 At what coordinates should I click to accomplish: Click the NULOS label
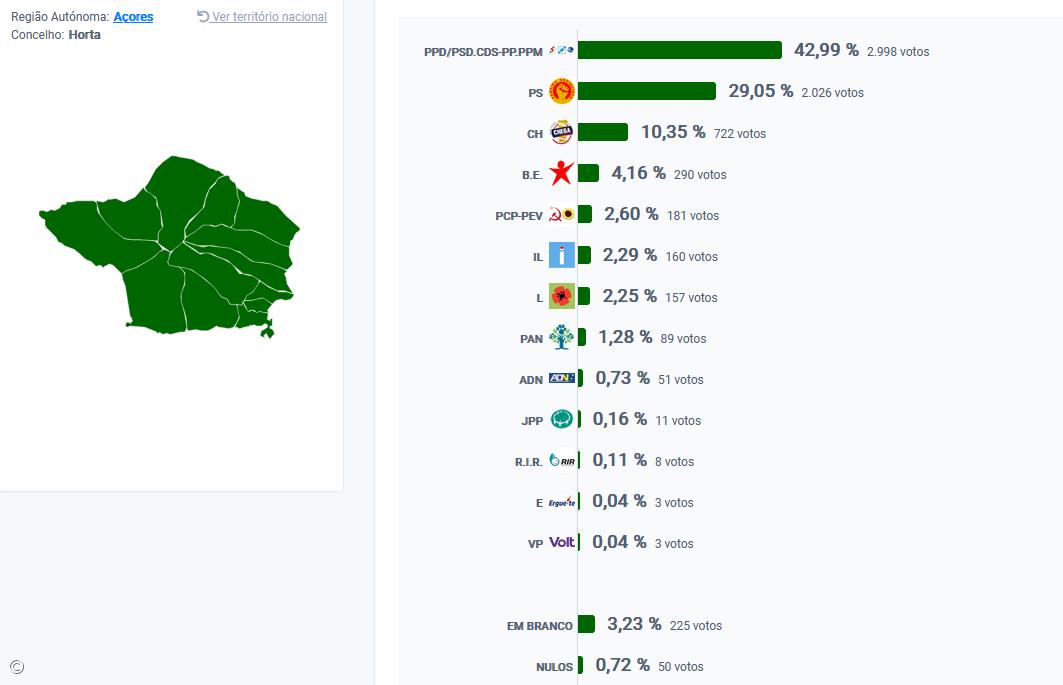(x=556, y=666)
